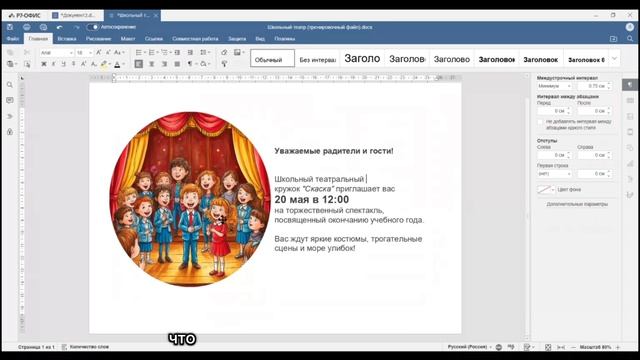Apply Subscript formatting
This screenshot has height=360, width=640.
tap(93, 64)
